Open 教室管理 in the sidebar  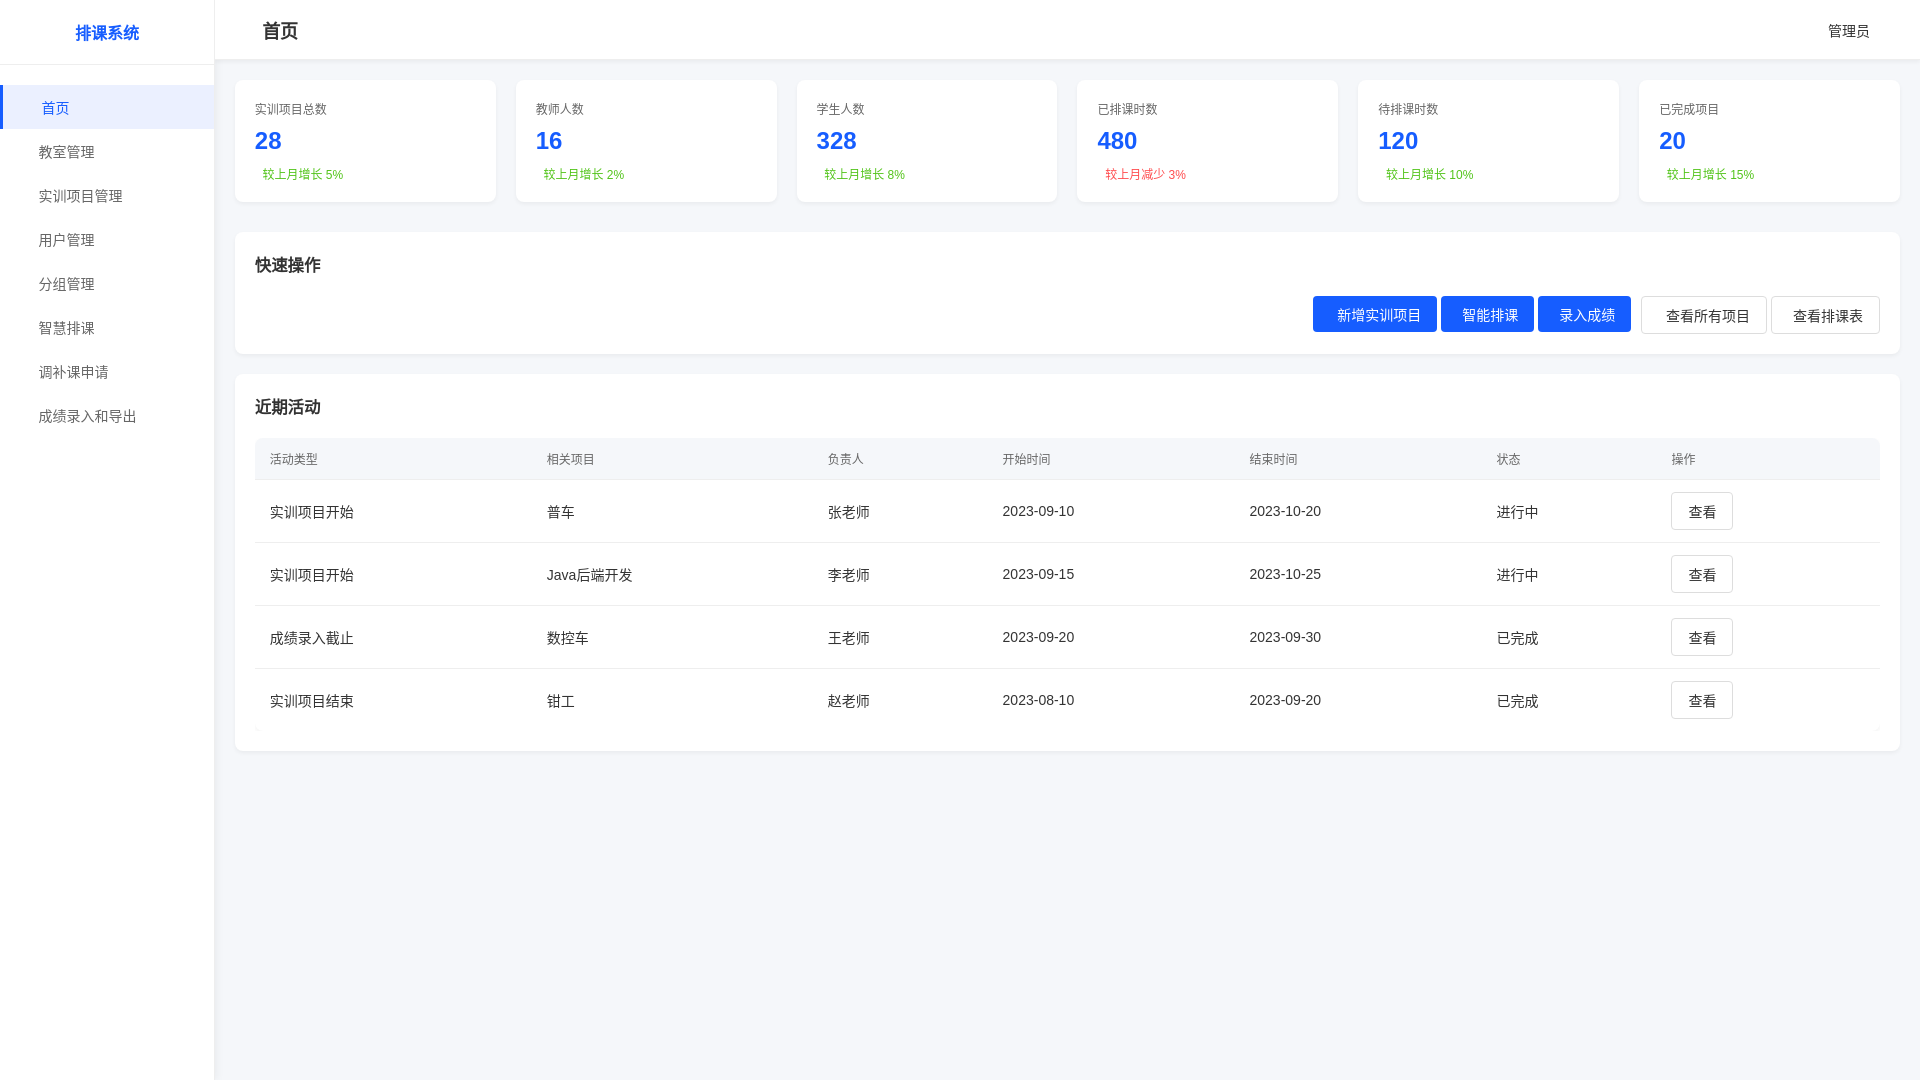tap(66, 152)
